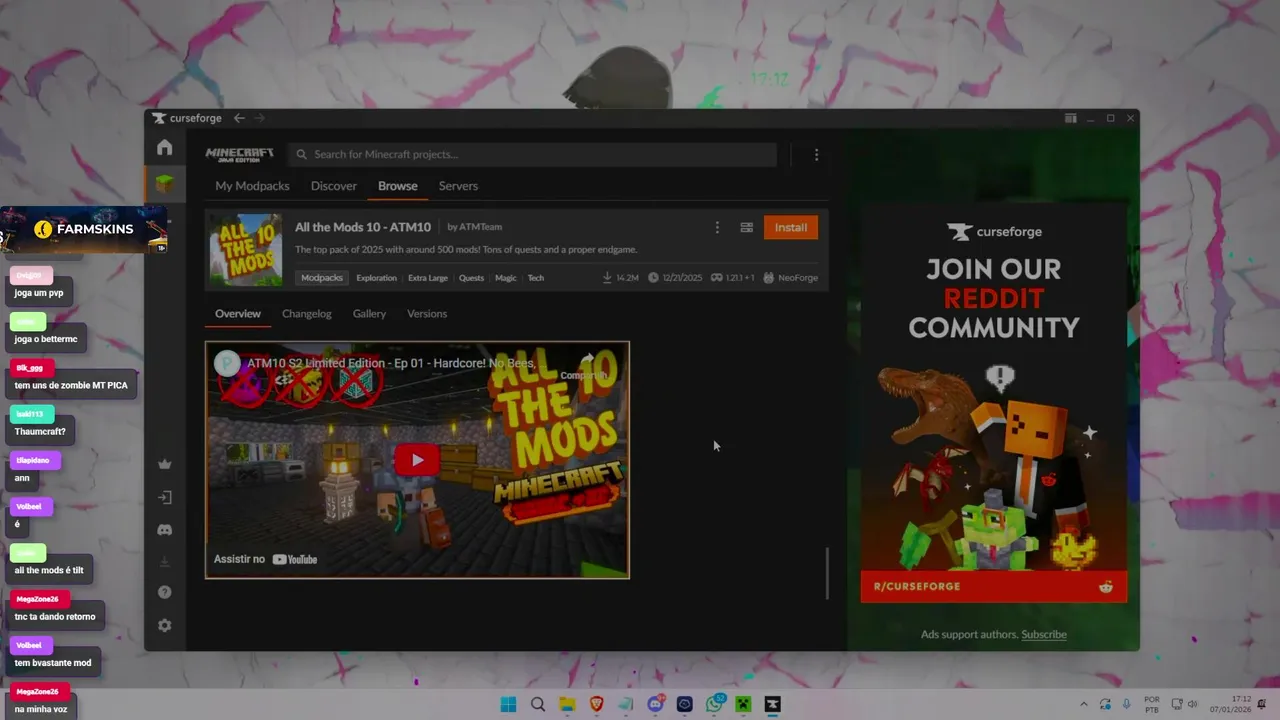This screenshot has width=1280, height=720.
Task: Open the crown premium icon in sidebar
Action: (165, 464)
